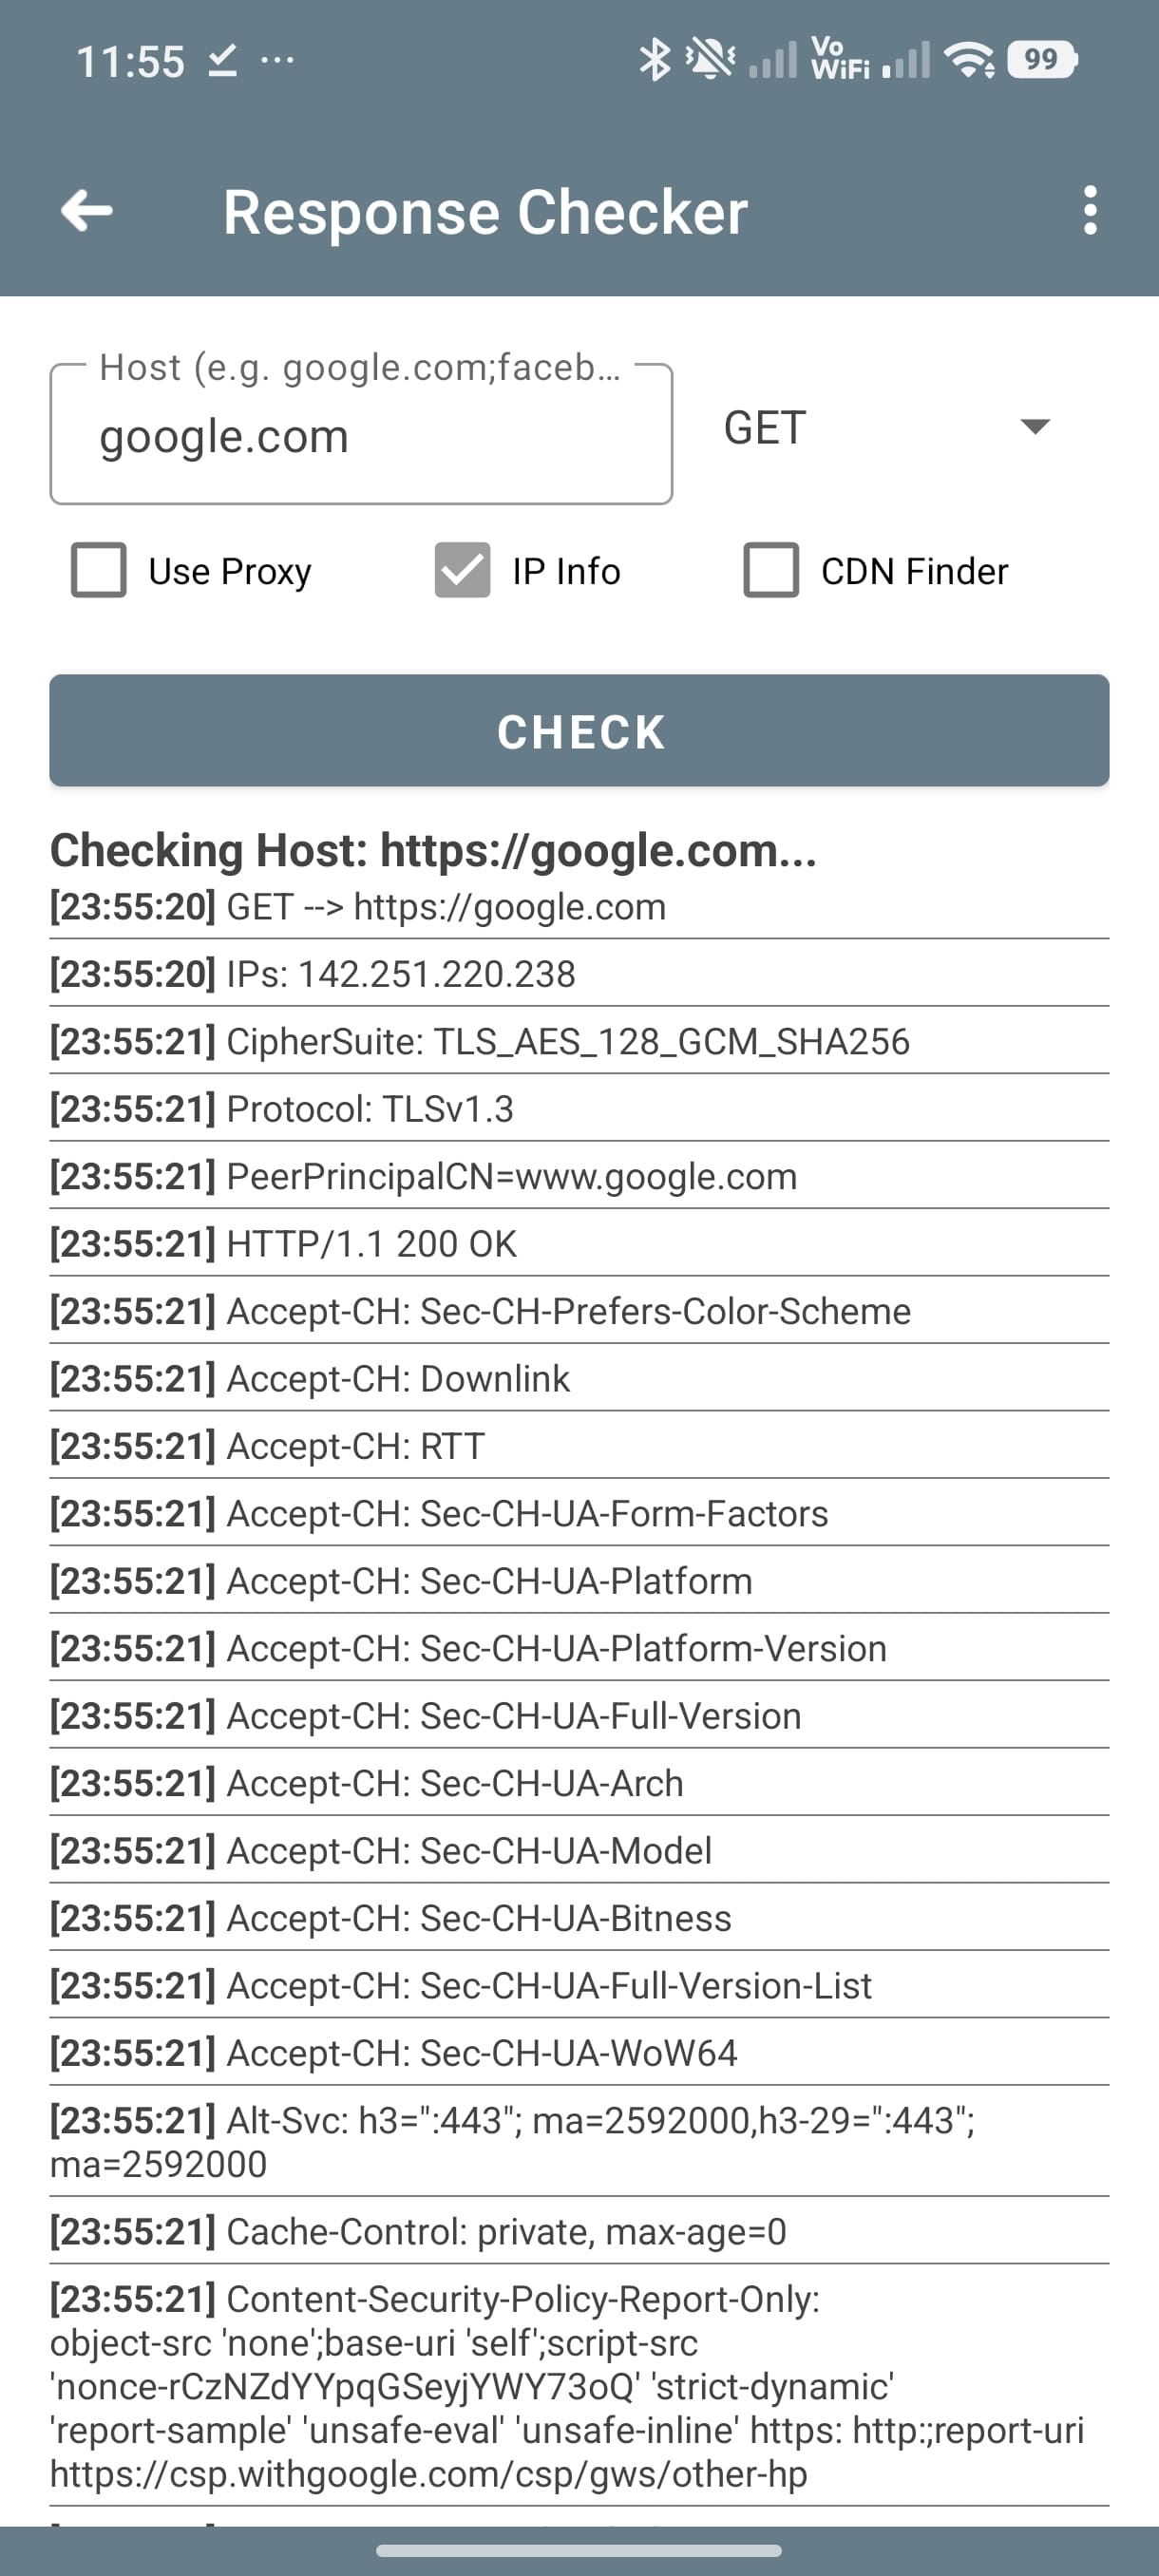Click the Bluetooth status icon

[656, 60]
